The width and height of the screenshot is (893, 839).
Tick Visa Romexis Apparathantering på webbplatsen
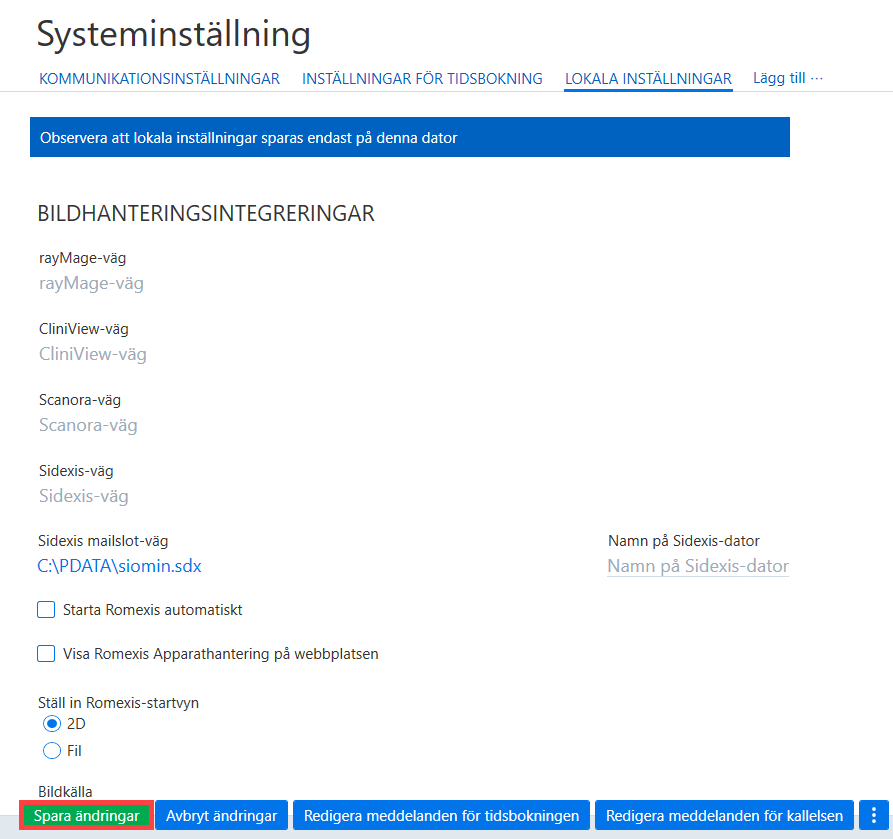(46, 653)
